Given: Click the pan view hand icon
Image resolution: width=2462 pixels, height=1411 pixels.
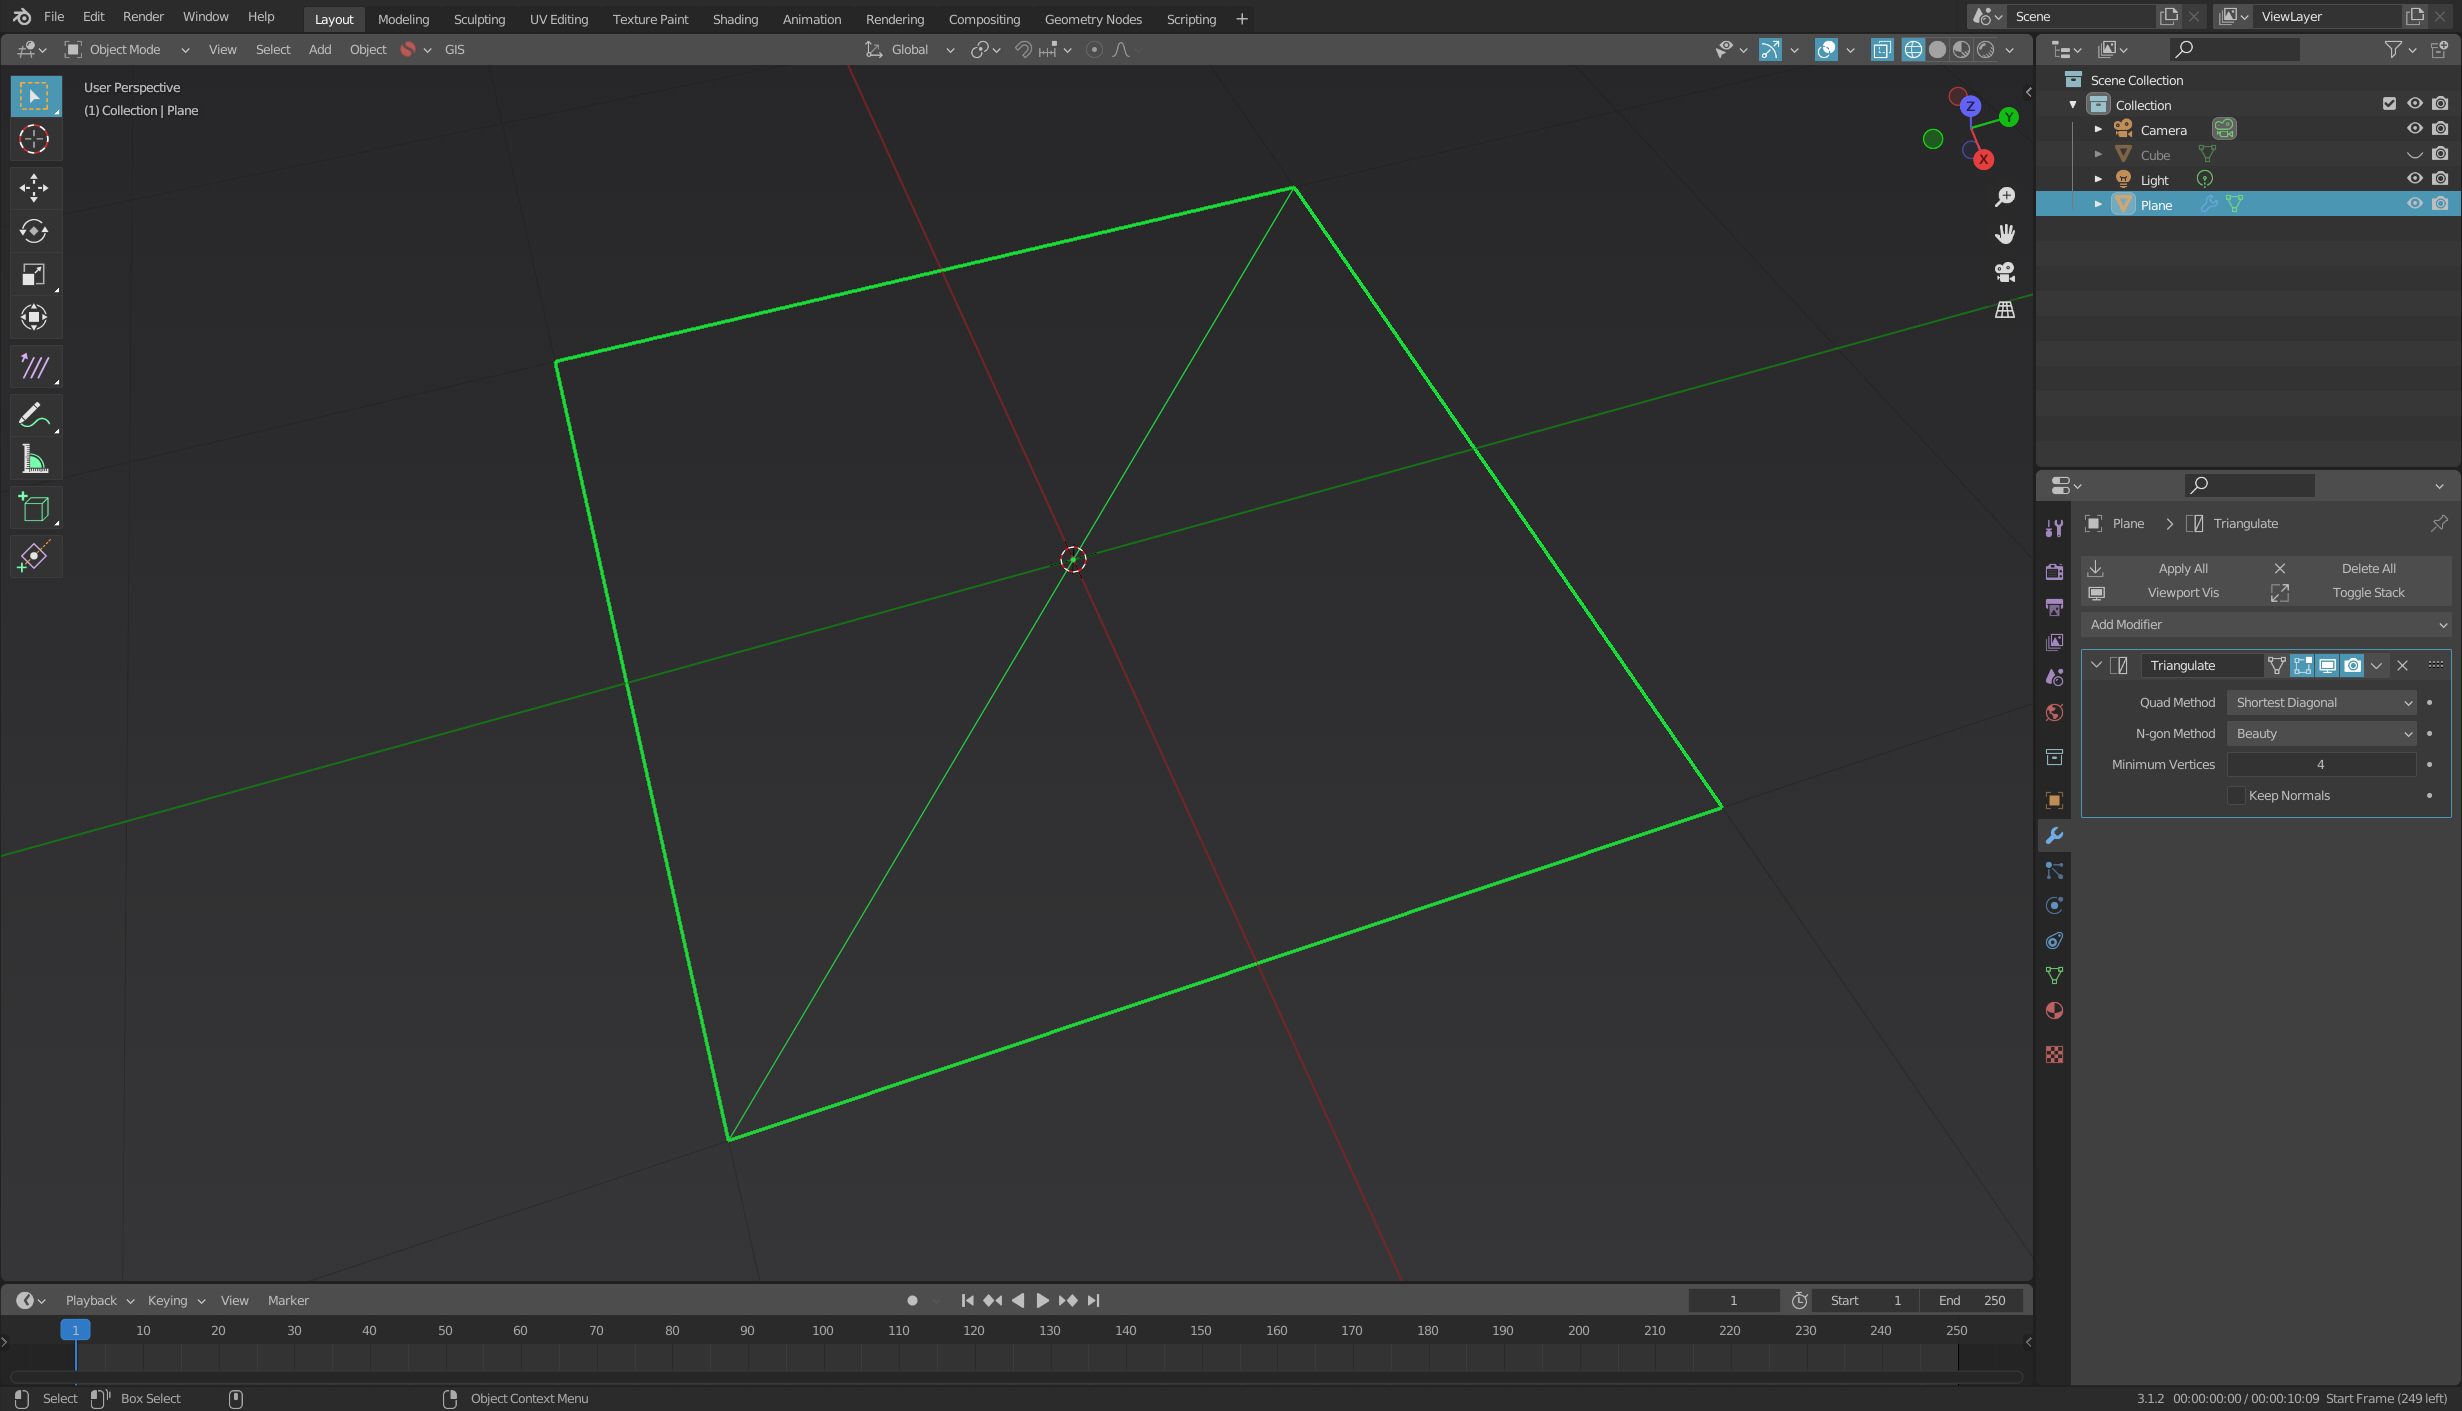Looking at the screenshot, I should (x=2005, y=234).
